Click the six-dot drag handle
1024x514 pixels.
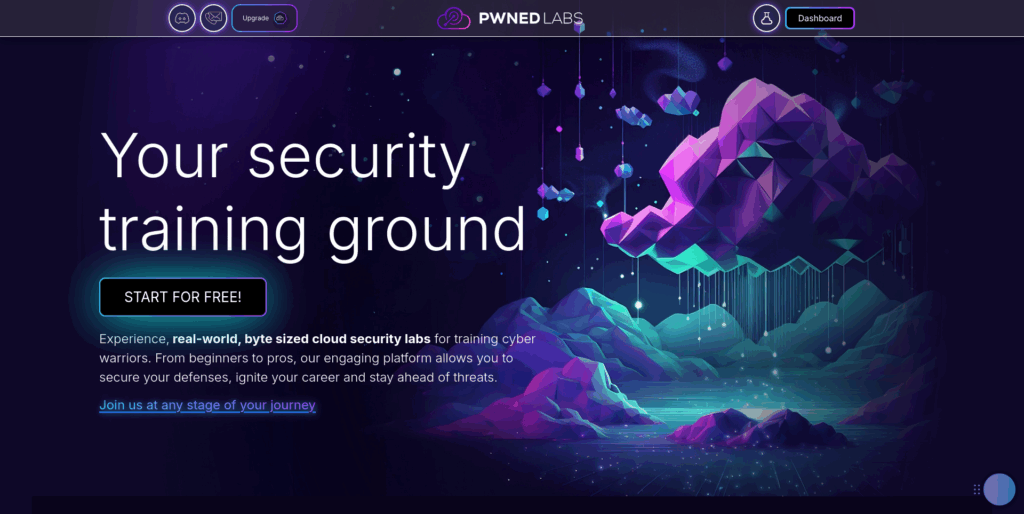[x=977, y=489]
